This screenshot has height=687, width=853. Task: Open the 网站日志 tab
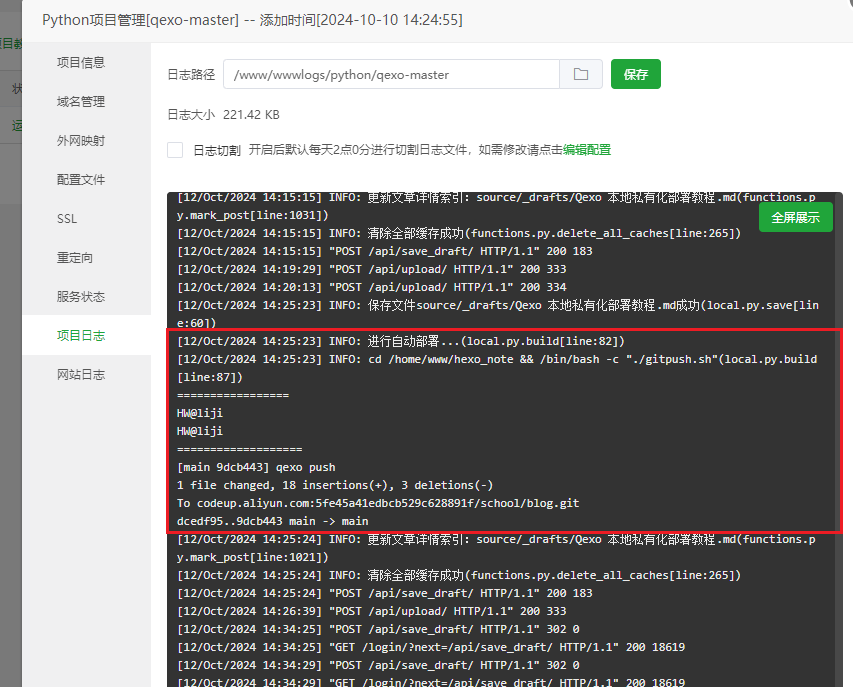pos(81,375)
